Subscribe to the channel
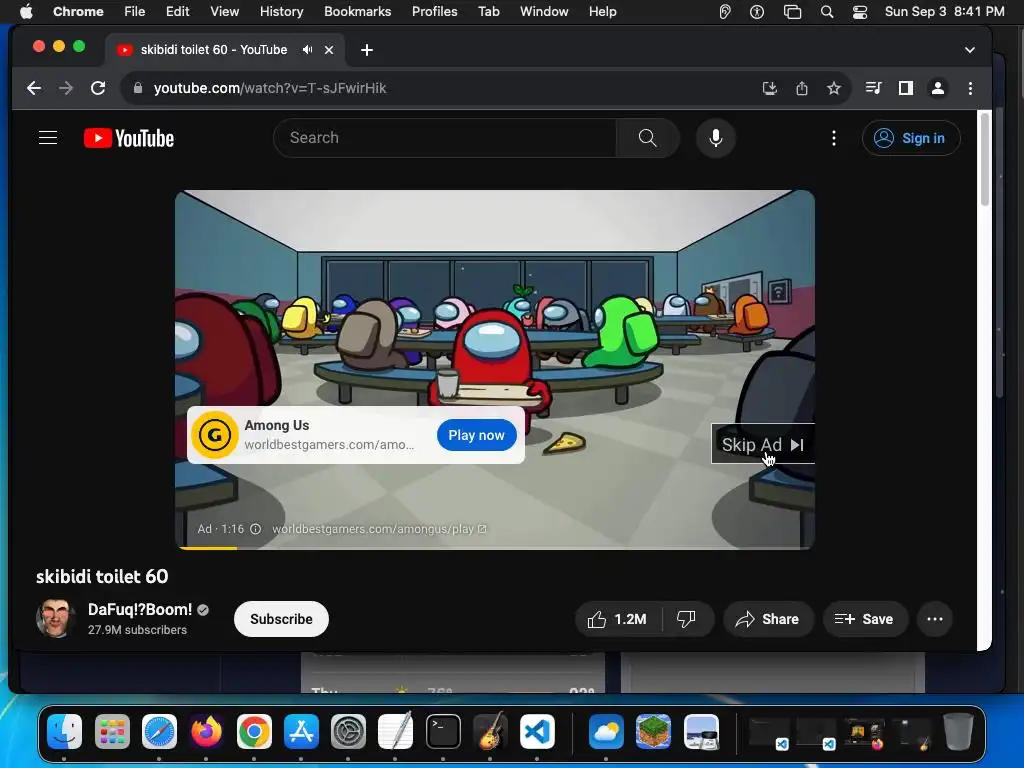 click(281, 619)
